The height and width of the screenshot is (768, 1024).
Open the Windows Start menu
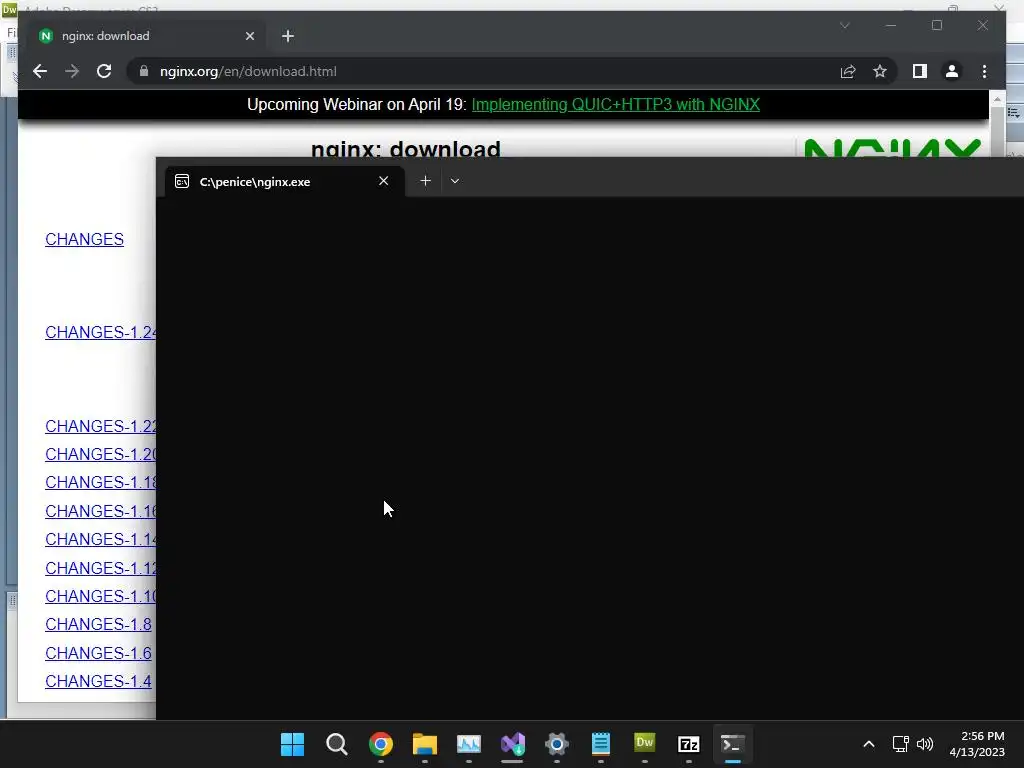293,744
